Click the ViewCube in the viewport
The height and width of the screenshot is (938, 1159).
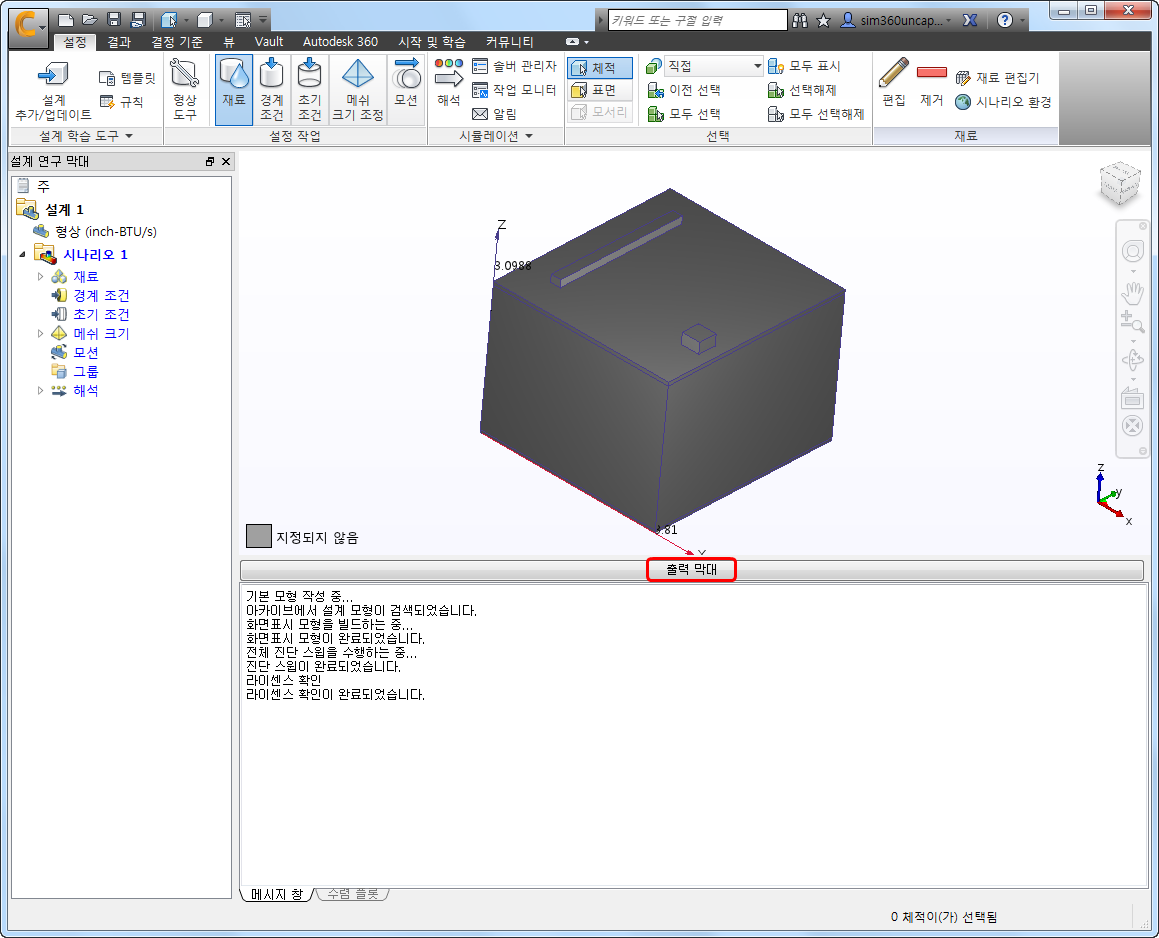(1120, 183)
